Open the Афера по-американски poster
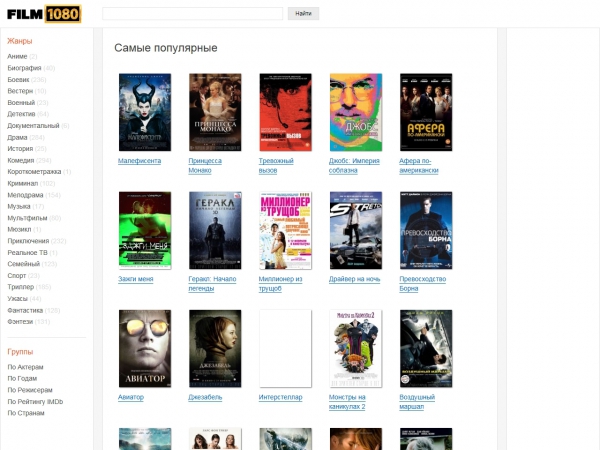Screen dimensions: 600x450 point(426,112)
